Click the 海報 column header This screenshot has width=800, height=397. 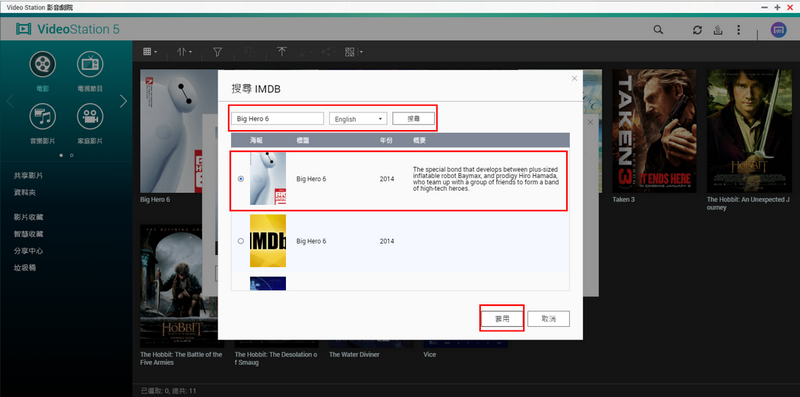(257, 140)
